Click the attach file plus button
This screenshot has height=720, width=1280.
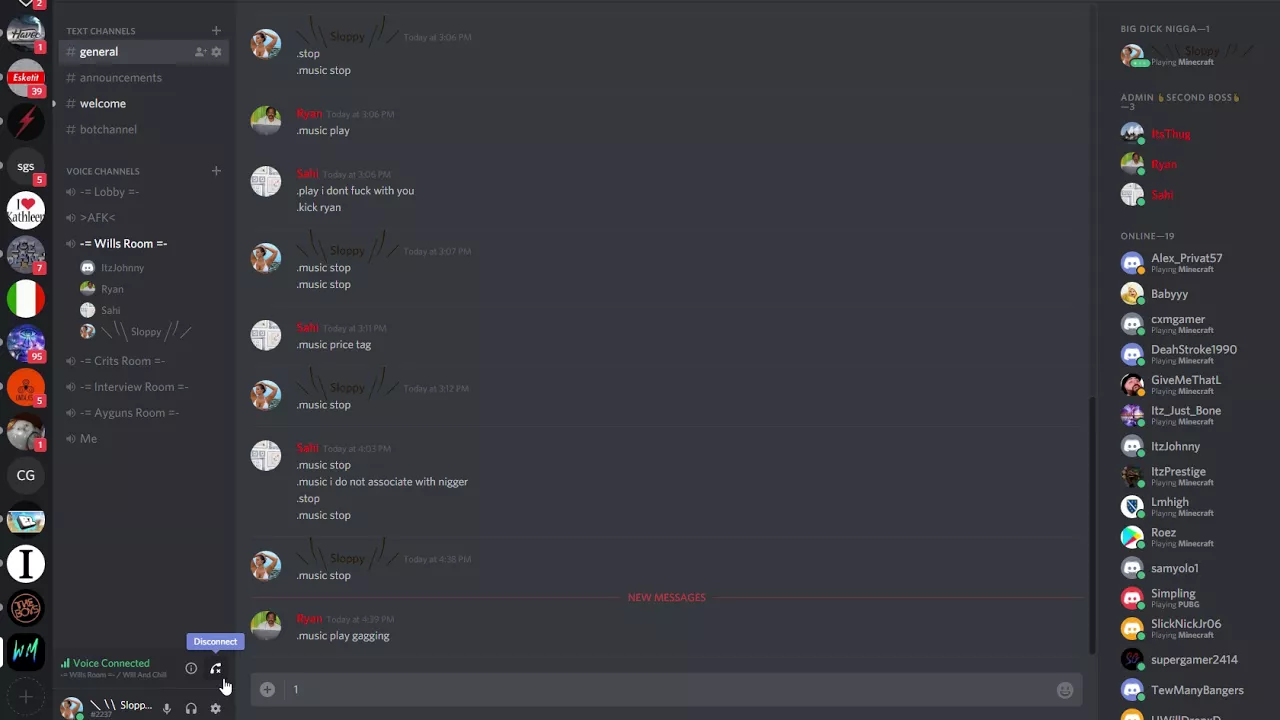[267, 689]
